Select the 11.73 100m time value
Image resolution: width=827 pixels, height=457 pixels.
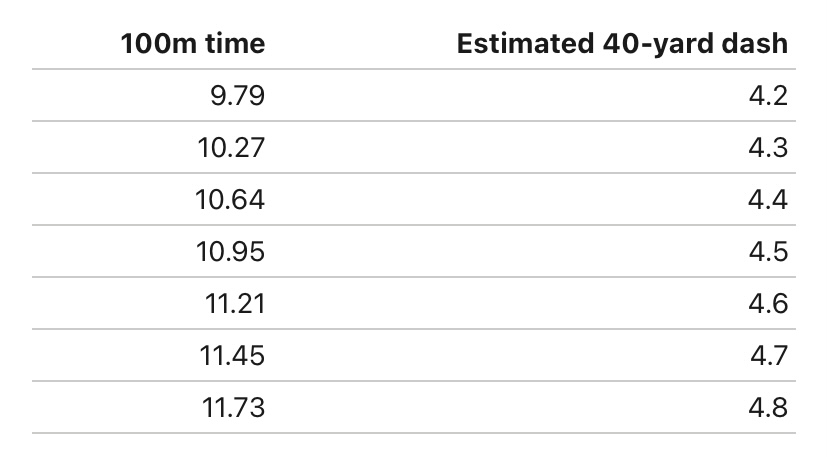click(x=233, y=408)
